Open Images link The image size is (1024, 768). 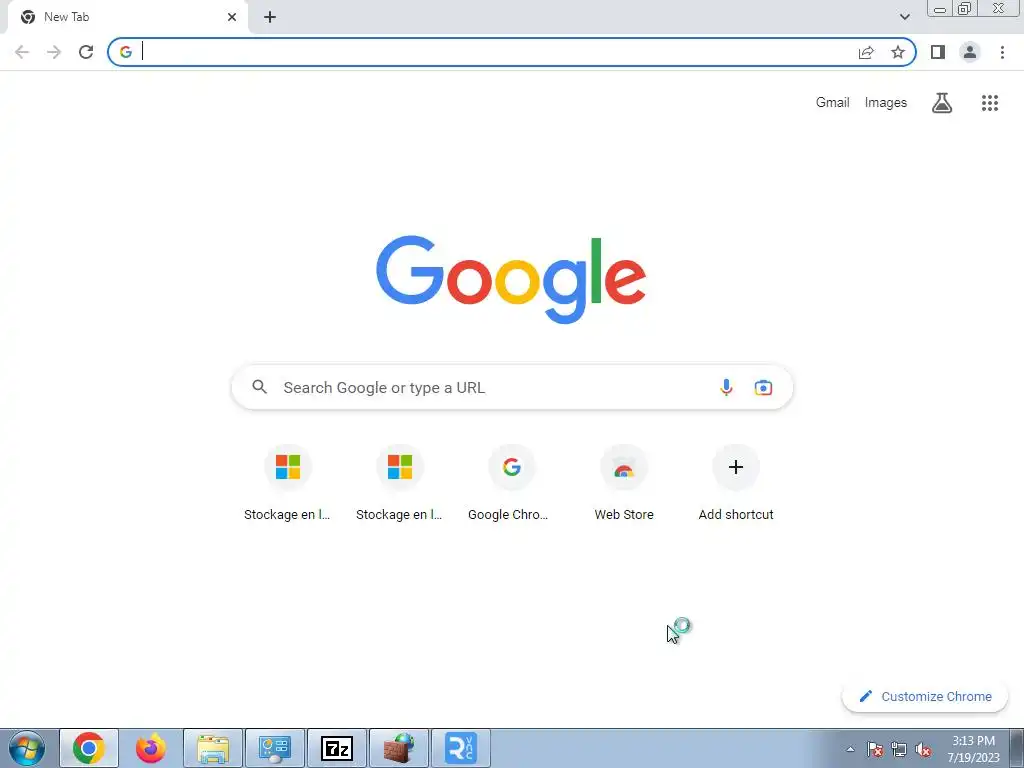(x=886, y=103)
